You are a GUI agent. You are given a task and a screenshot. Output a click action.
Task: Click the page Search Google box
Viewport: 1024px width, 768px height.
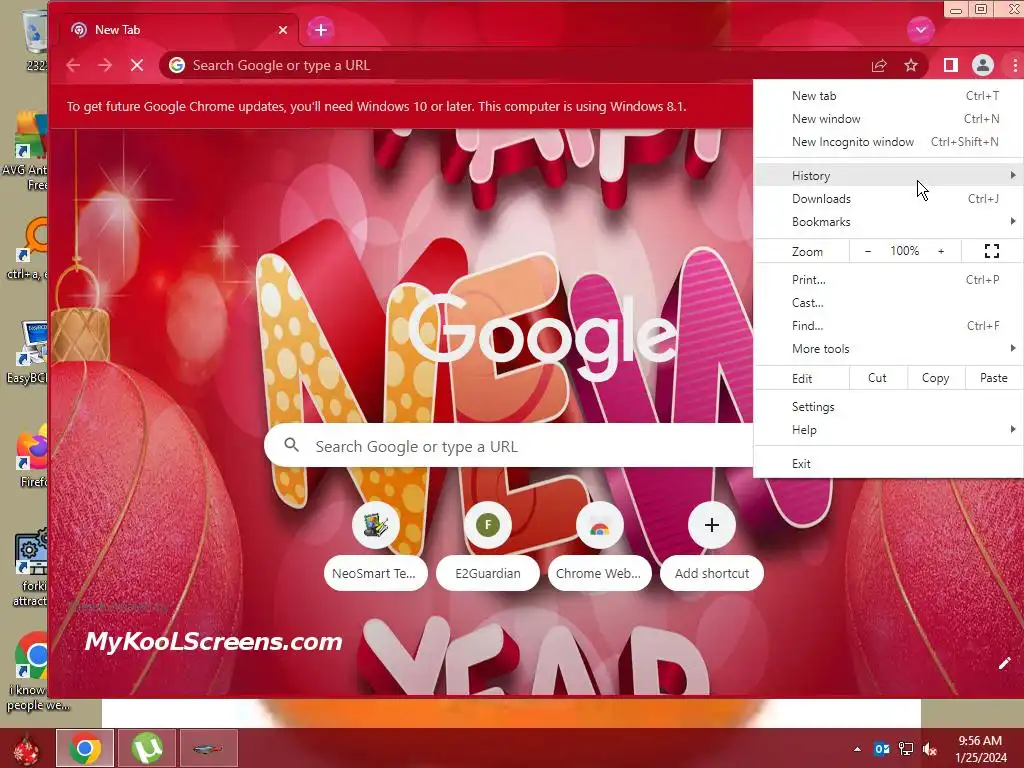coord(509,446)
